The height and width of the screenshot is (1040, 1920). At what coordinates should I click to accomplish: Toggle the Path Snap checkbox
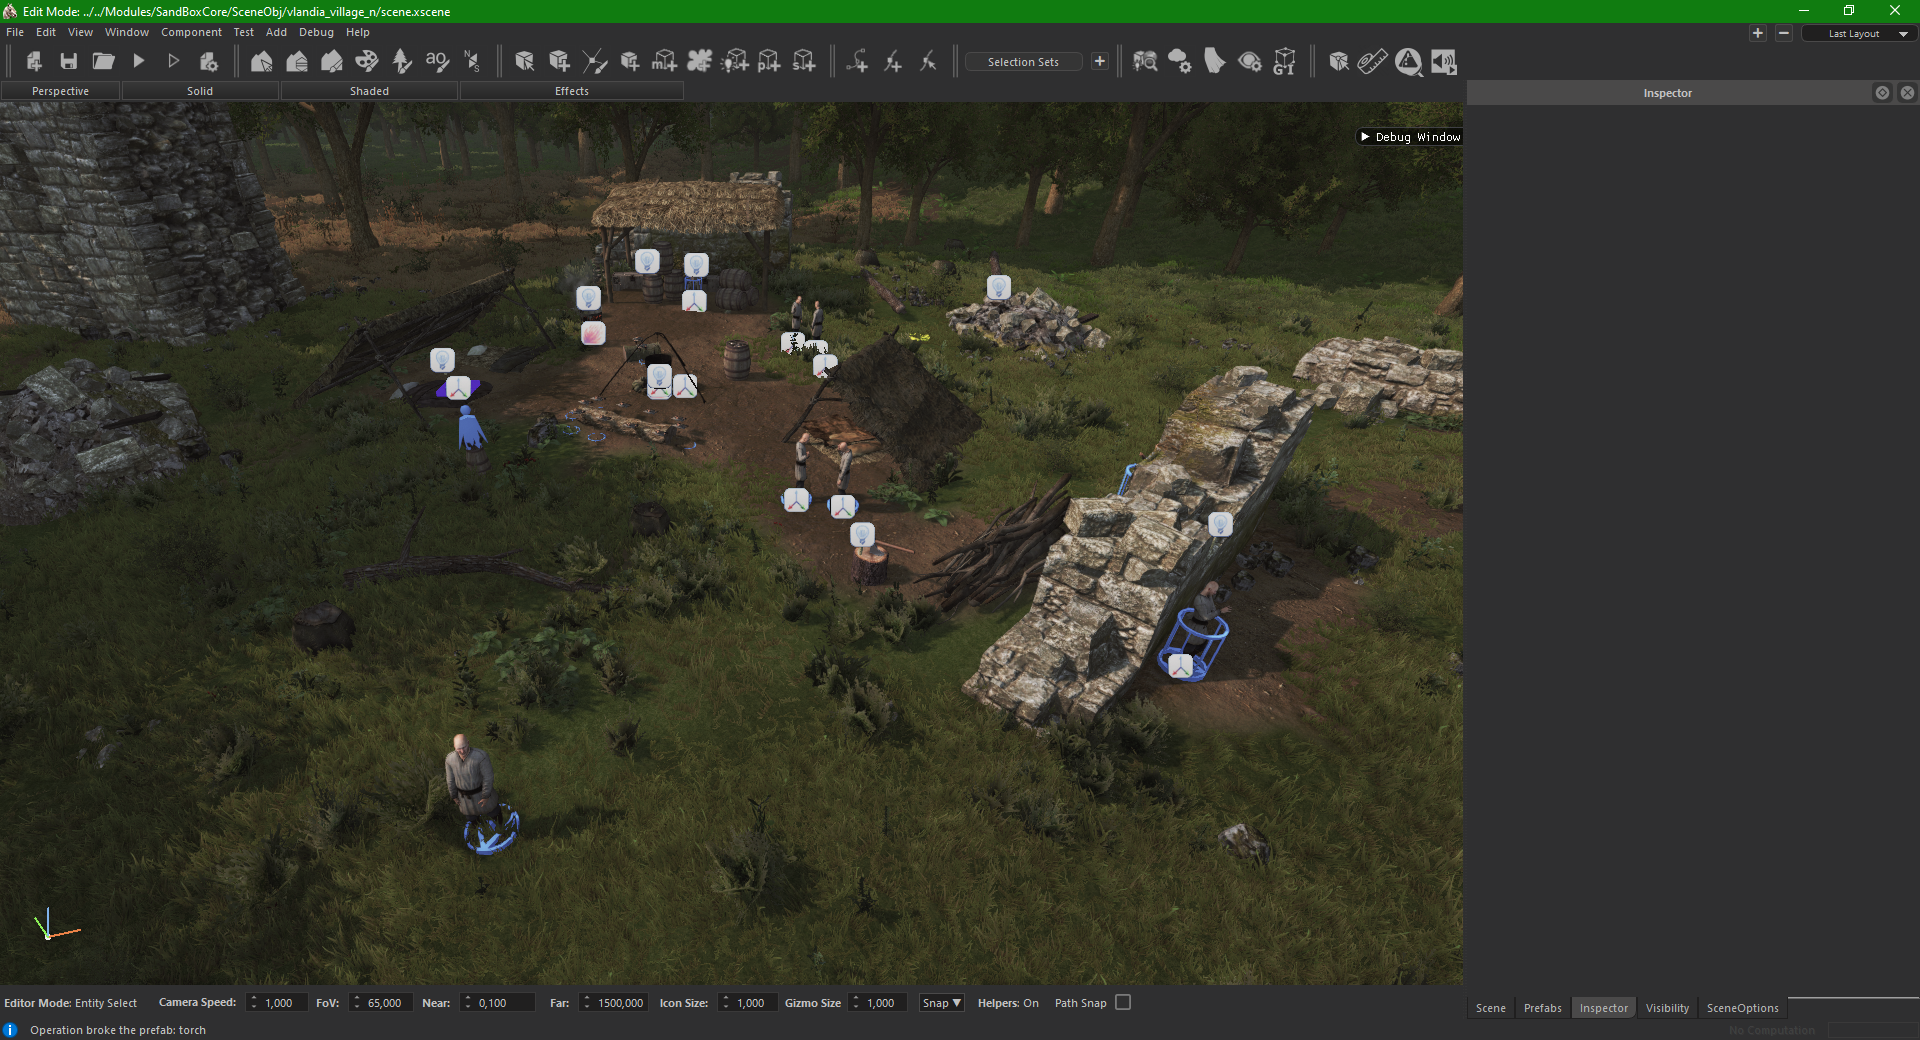(1123, 1002)
